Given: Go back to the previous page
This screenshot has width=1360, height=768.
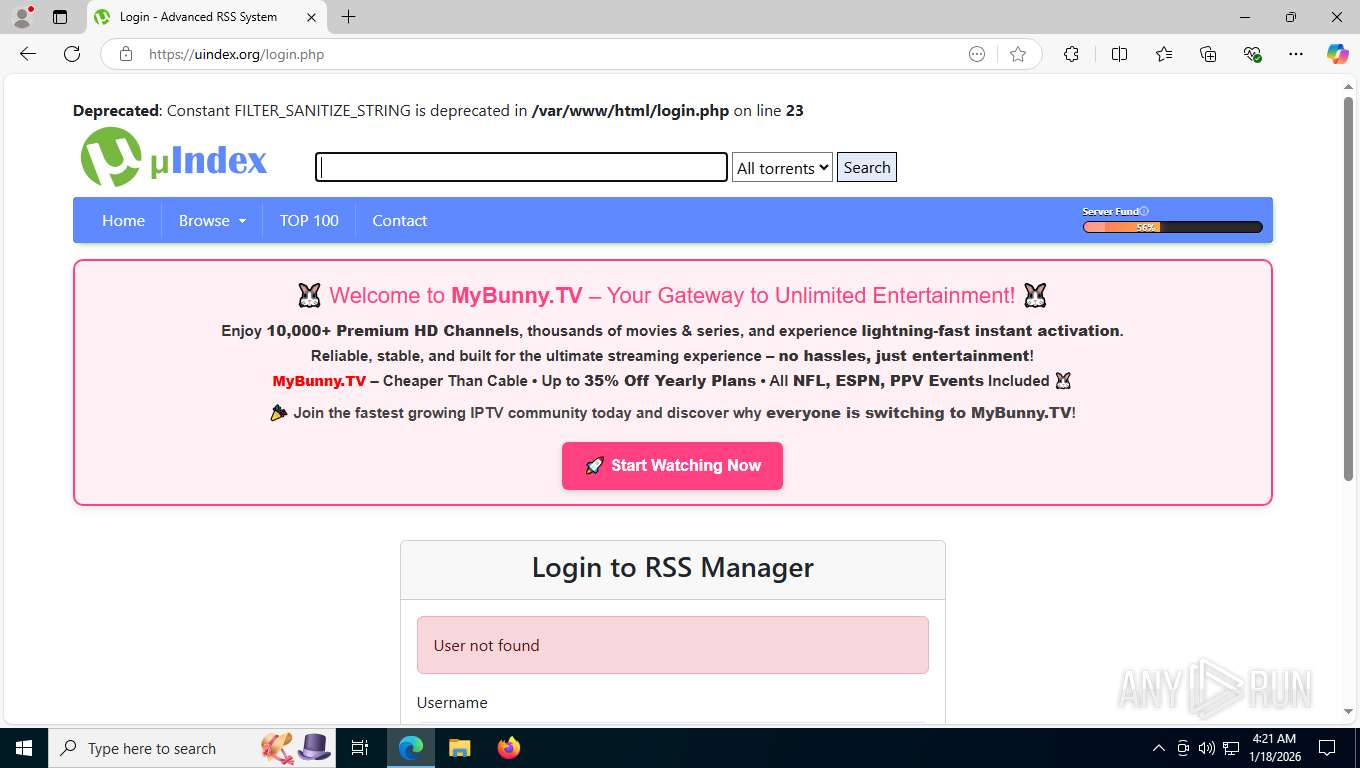Looking at the screenshot, I should tap(28, 54).
